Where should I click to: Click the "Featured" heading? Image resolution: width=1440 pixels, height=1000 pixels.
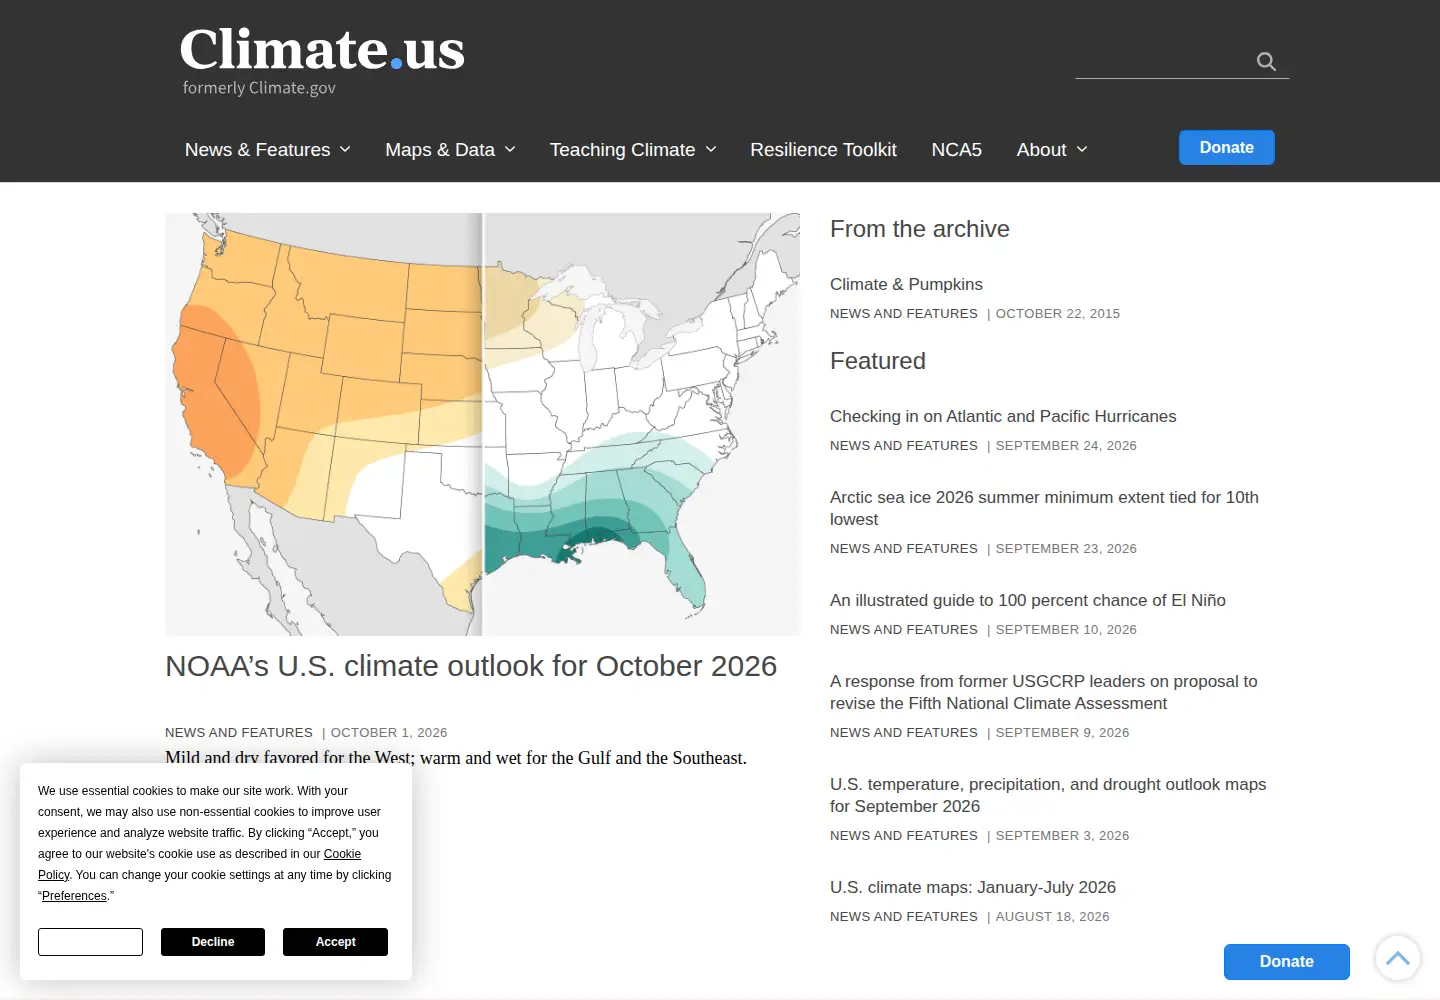click(x=878, y=361)
